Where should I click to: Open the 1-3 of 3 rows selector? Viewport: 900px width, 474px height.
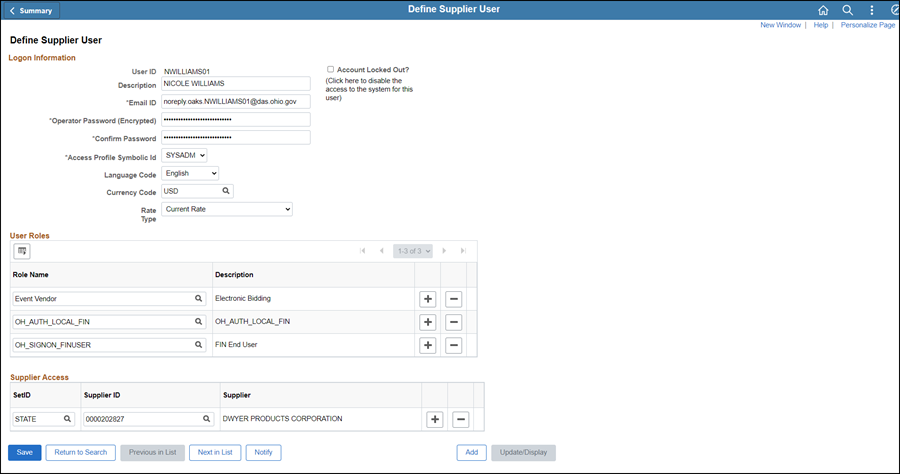pos(412,250)
